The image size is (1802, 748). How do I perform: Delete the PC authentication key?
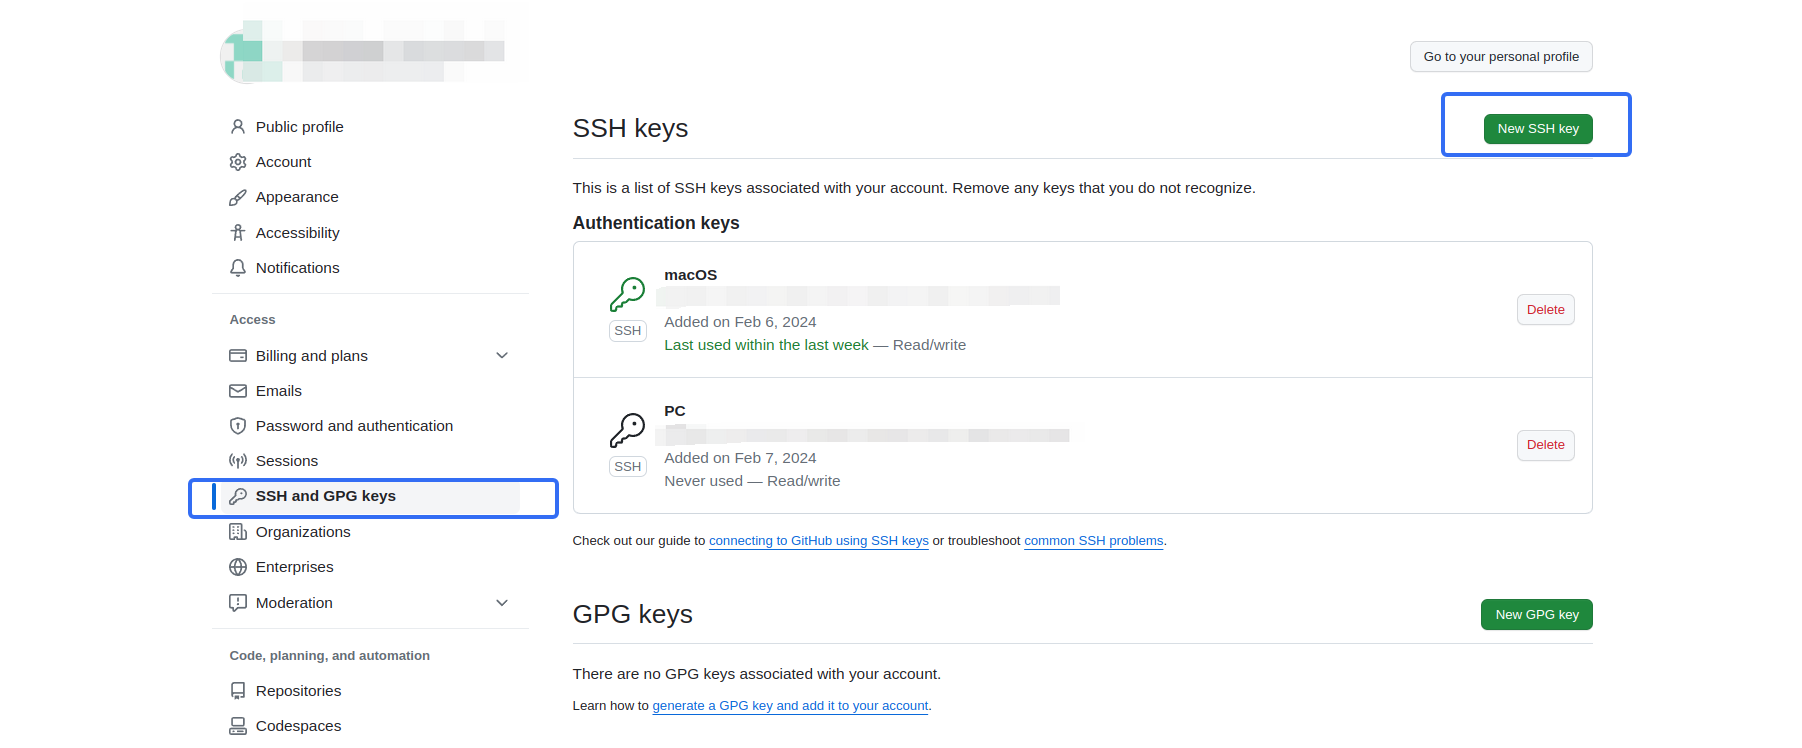[x=1545, y=444]
